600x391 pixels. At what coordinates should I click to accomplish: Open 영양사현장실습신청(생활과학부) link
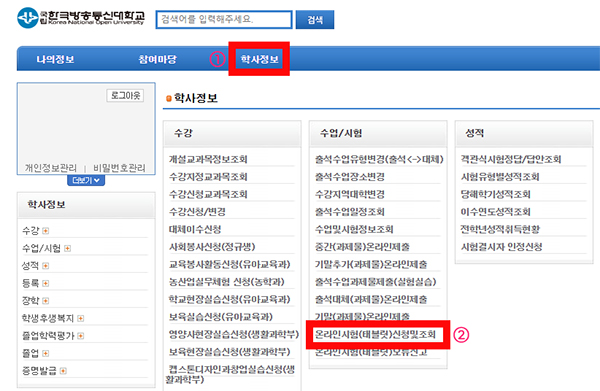tap(234, 334)
